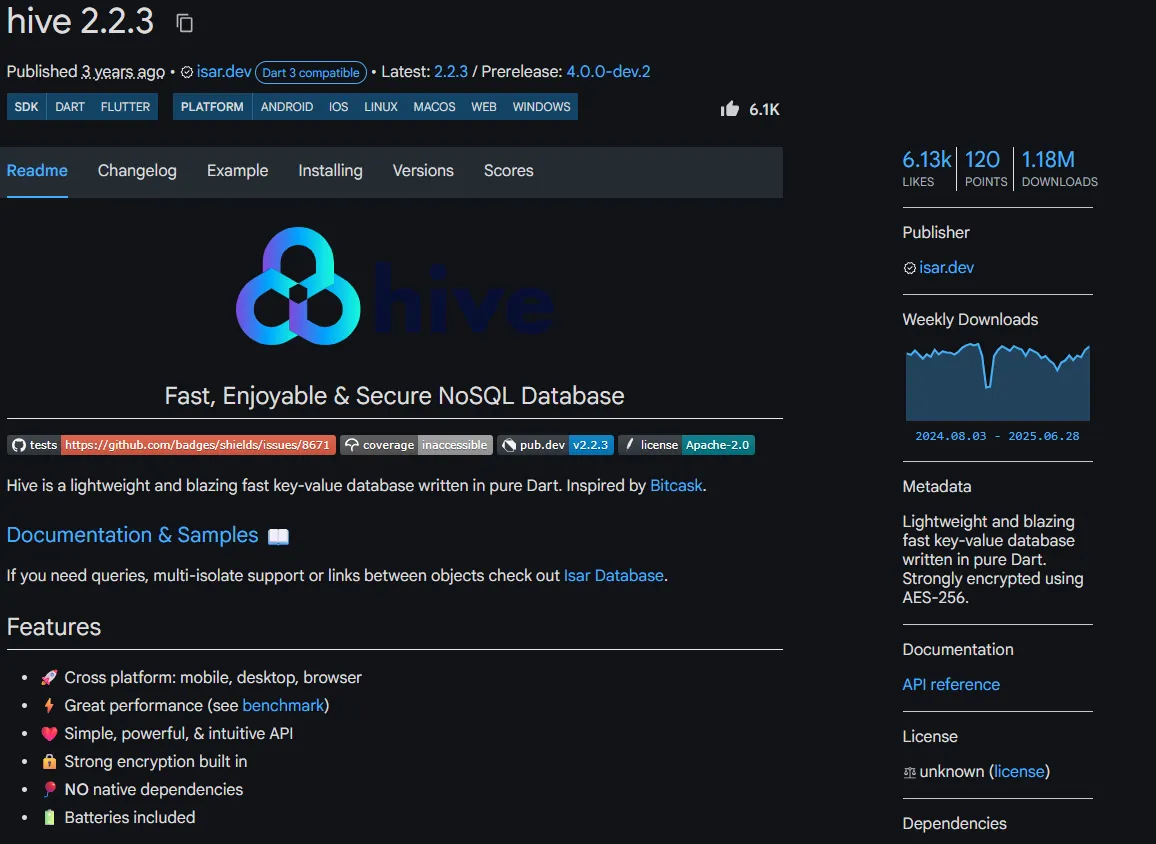Show the Scores tab
The image size is (1156, 844).
point(509,171)
